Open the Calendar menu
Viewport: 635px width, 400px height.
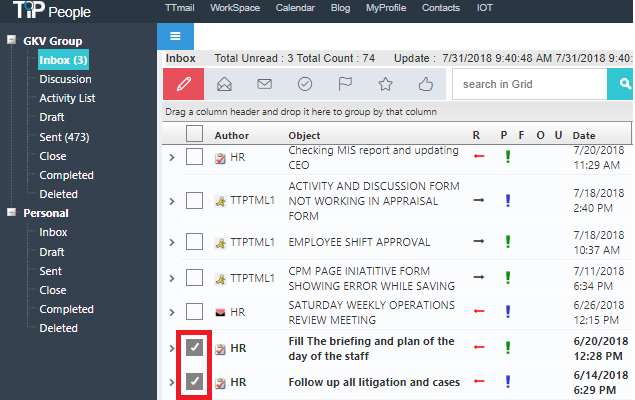[295, 8]
